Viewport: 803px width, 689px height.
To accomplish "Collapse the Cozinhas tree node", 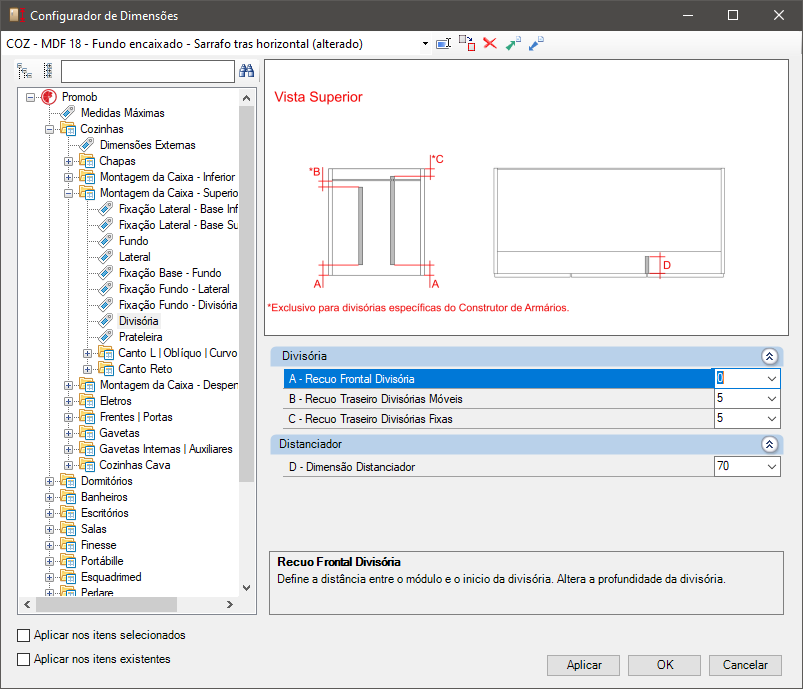I will (50, 129).
